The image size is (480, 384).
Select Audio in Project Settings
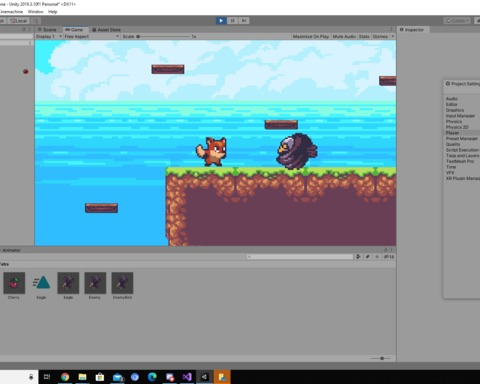point(452,99)
